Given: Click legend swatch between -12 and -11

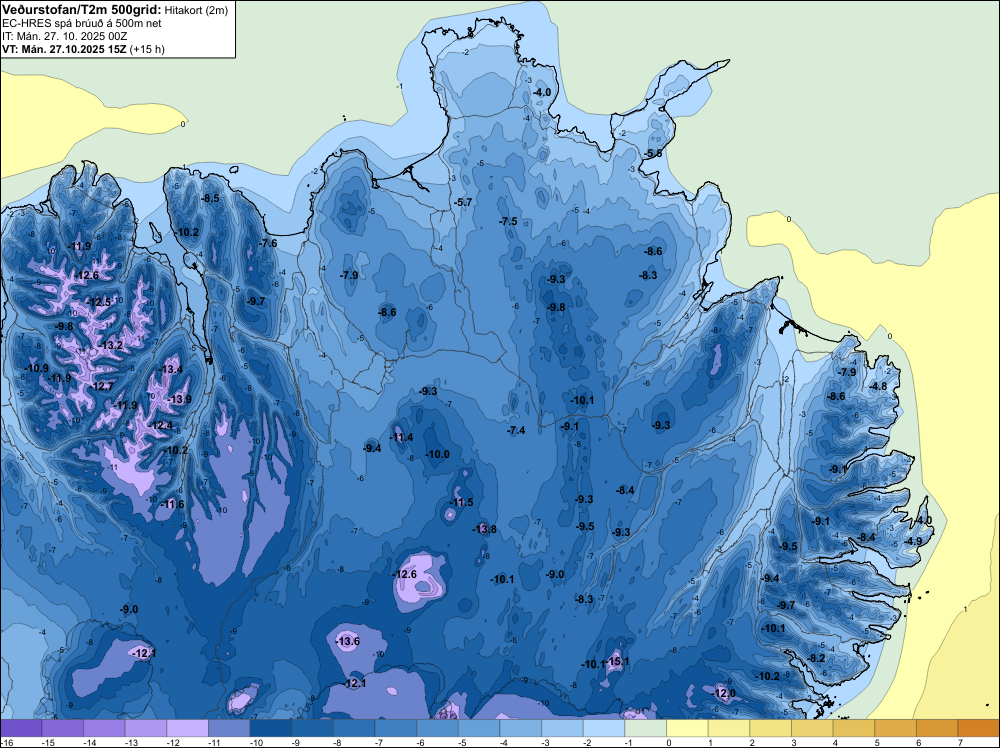Looking at the screenshot, I should pos(188,728).
